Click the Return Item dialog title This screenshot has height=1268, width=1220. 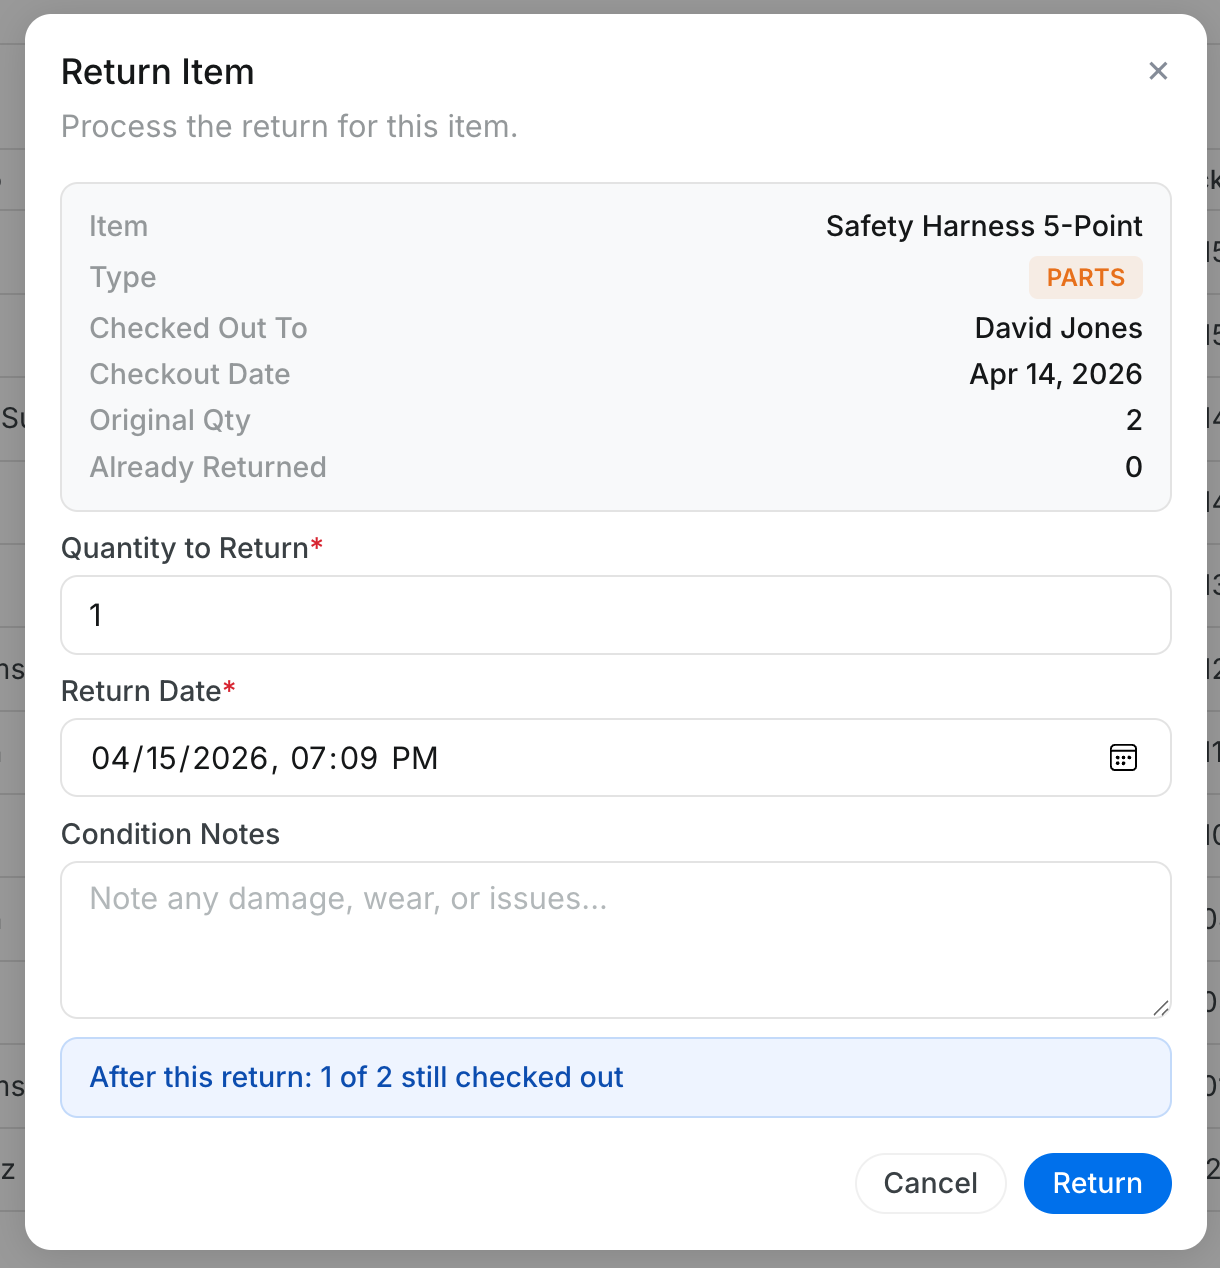pos(157,71)
